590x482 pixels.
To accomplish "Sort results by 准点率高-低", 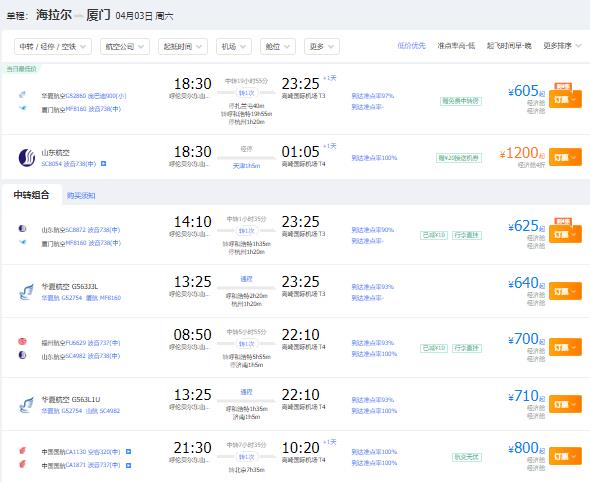I will pos(456,46).
